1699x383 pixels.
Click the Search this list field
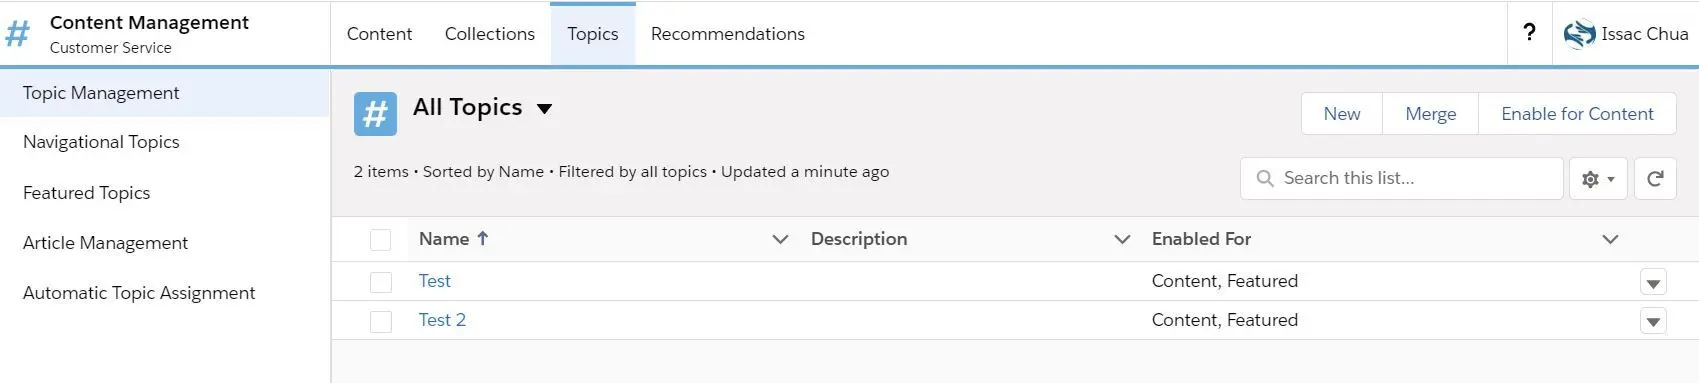(1401, 178)
